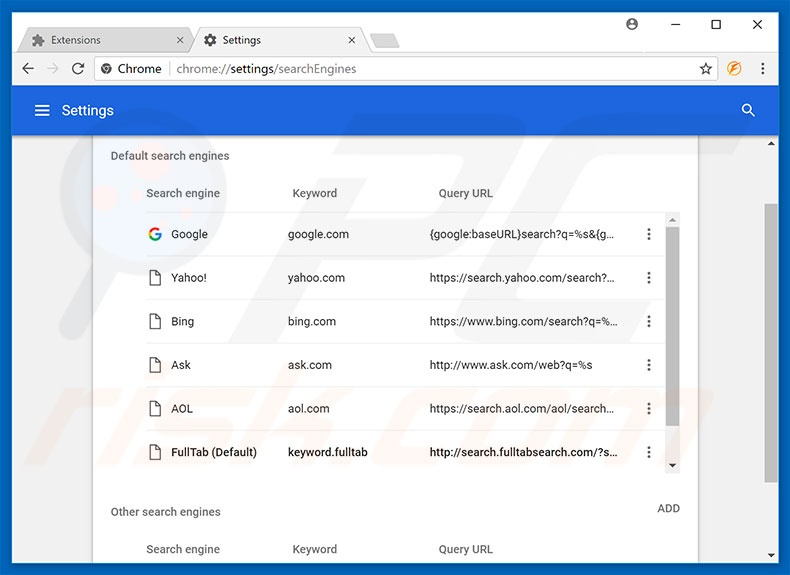
Task: Open more actions for Yahoo! search engine
Action: click(x=649, y=278)
